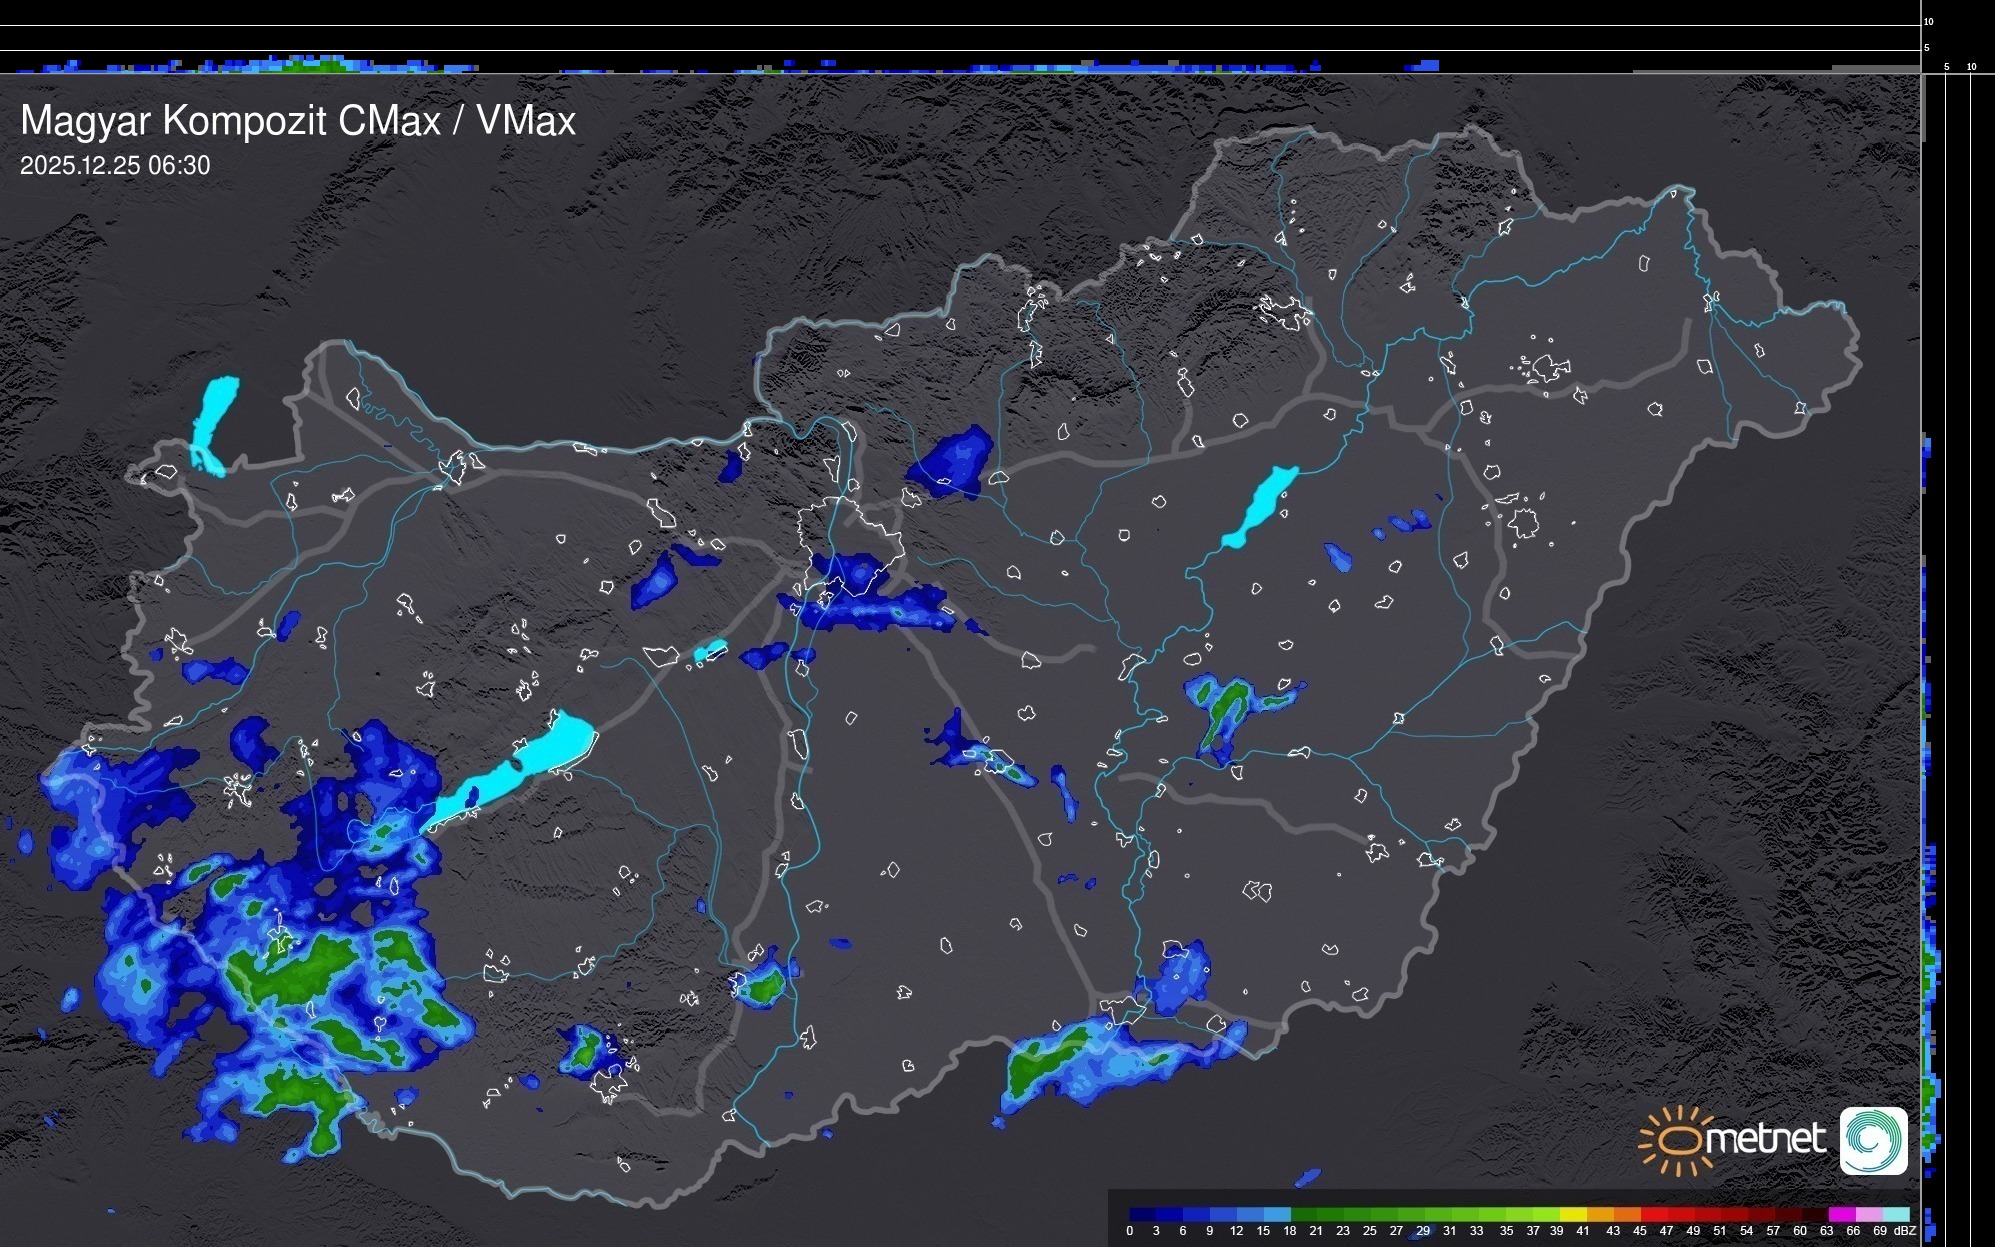Click the dBZ unit label on the legend
1995x1247 pixels.
pyautogui.click(x=1906, y=1231)
